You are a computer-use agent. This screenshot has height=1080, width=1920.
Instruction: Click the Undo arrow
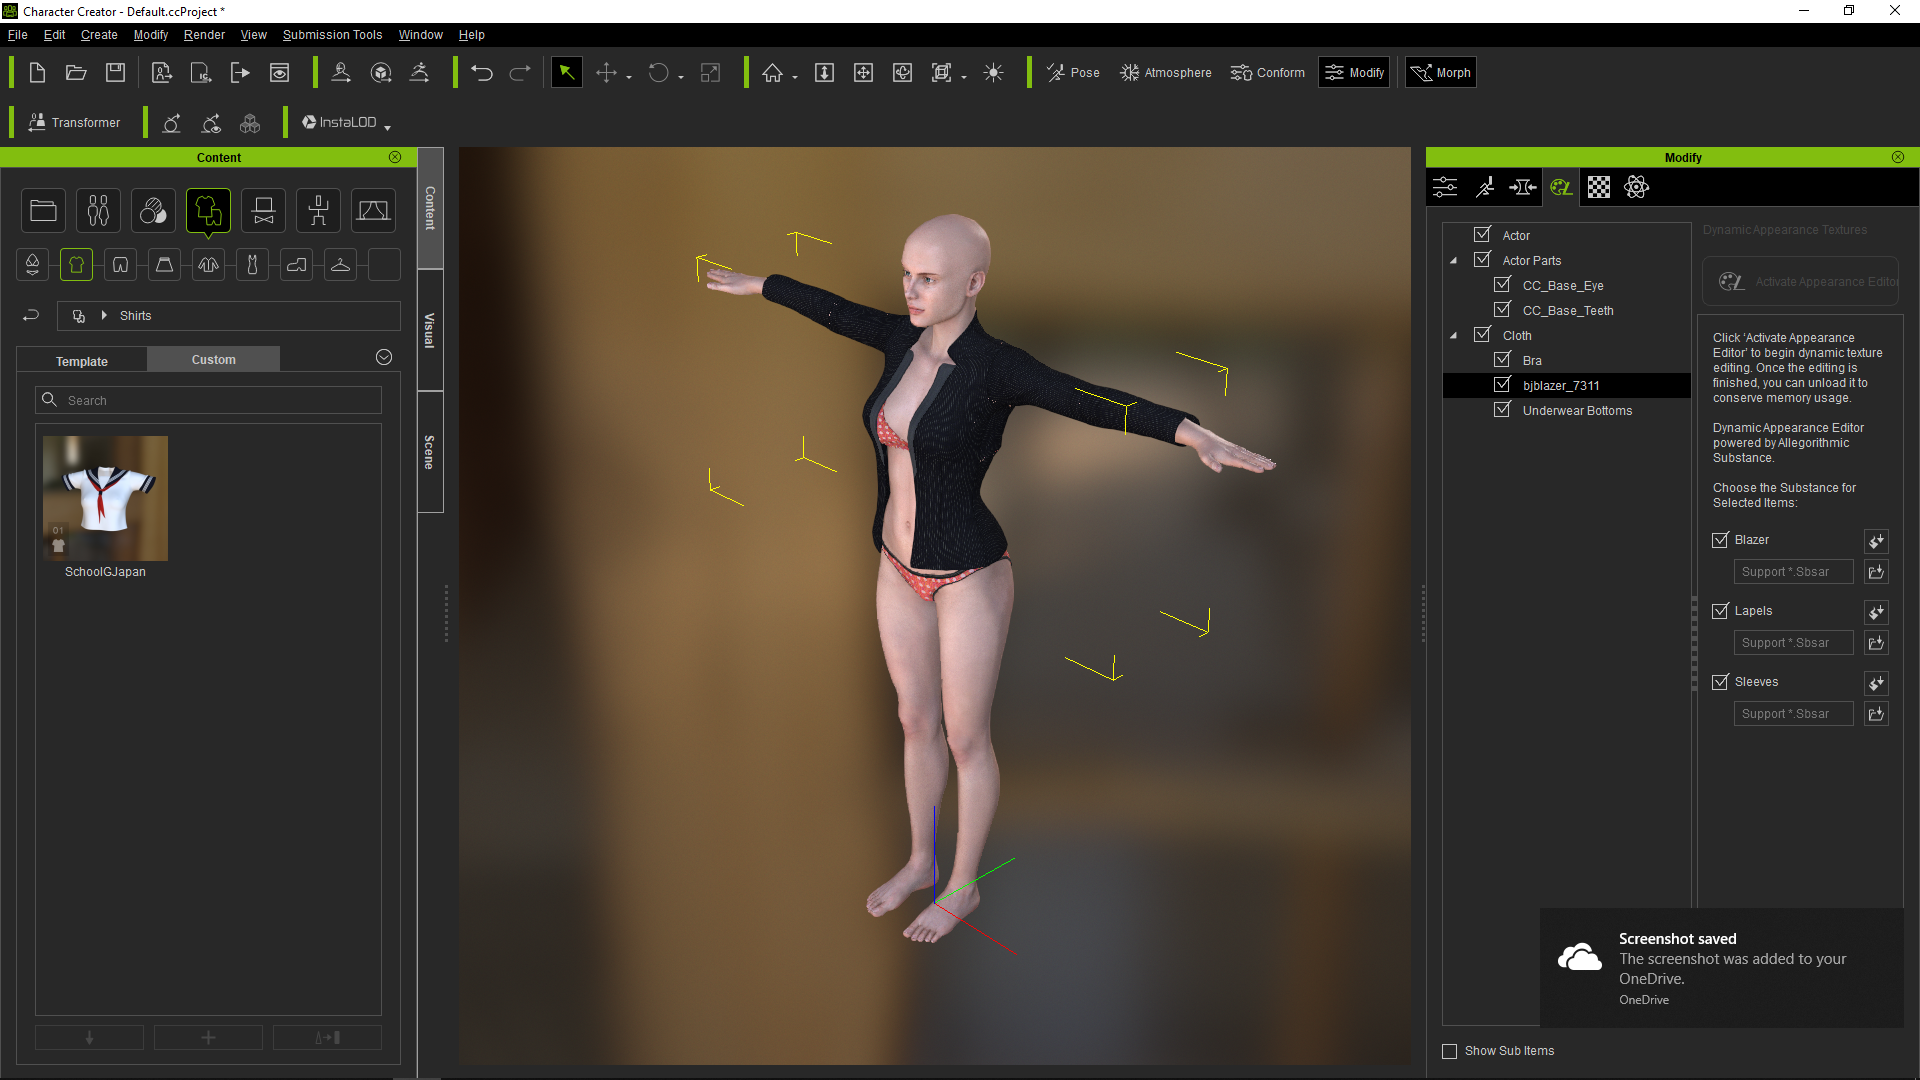(x=482, y=73)
